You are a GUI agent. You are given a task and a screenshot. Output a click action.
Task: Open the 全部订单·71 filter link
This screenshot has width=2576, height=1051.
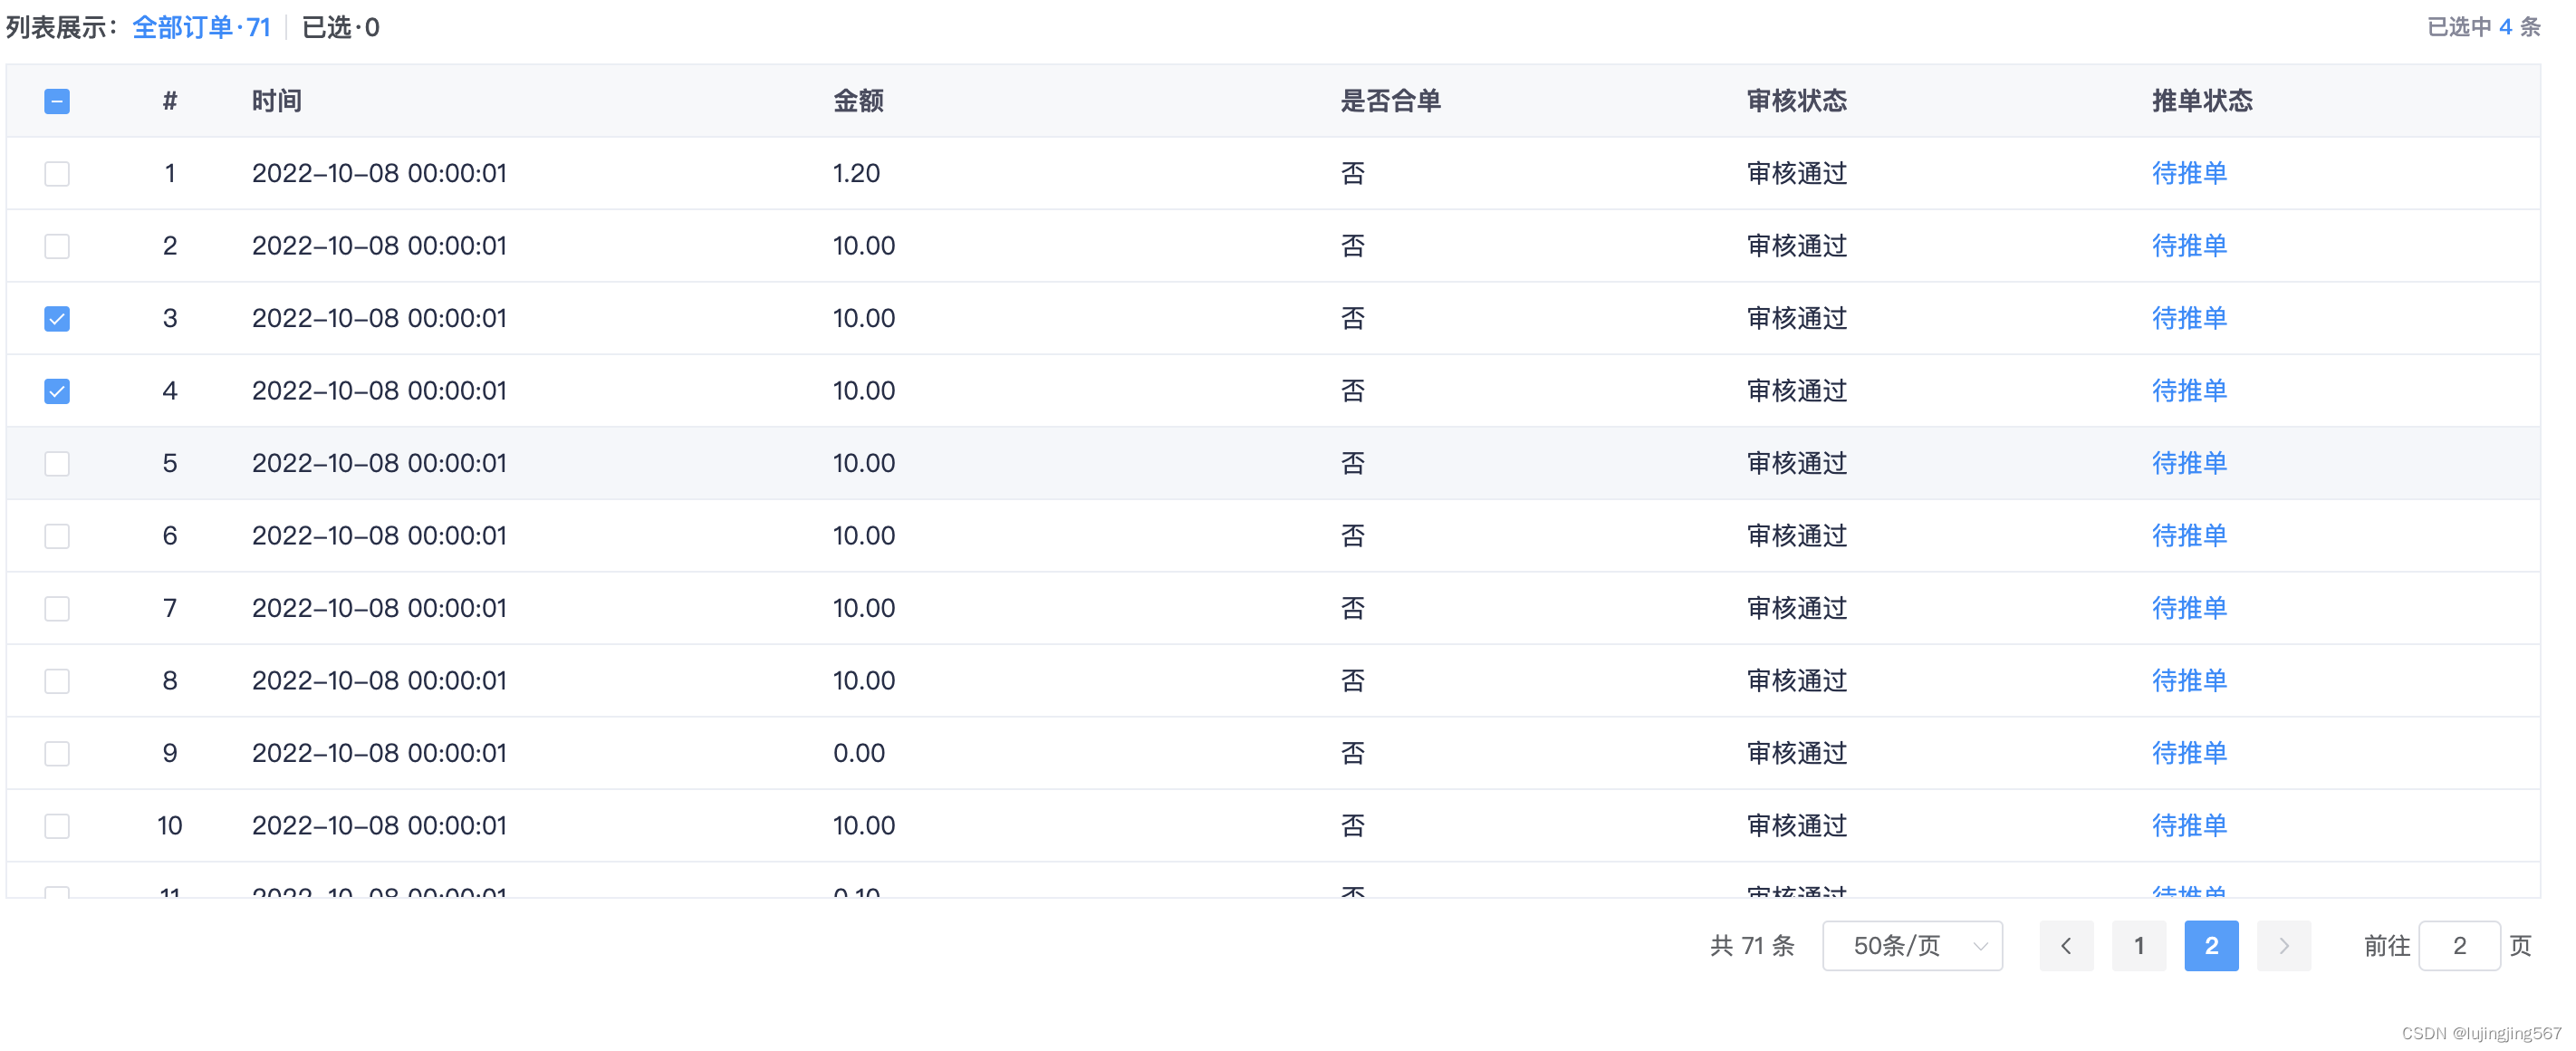201,27
